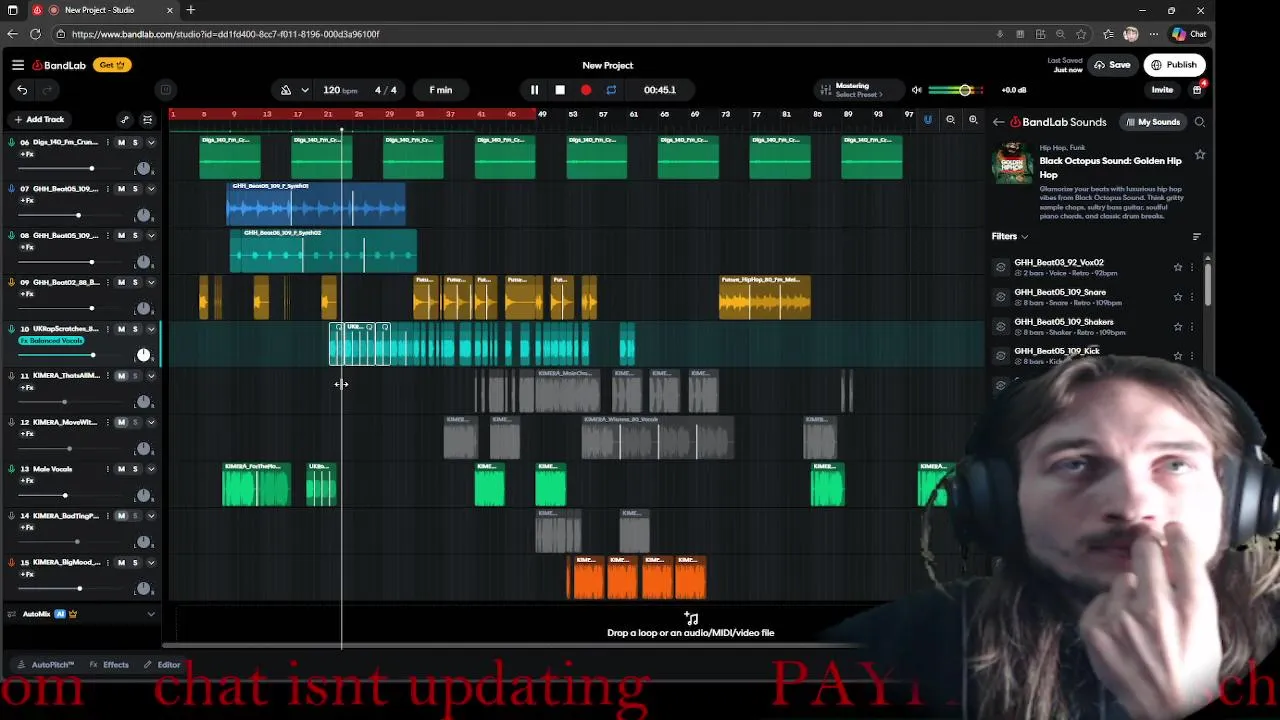Click the BandLab logo
The image size is (1280, 720).
(x=59, y=65)
